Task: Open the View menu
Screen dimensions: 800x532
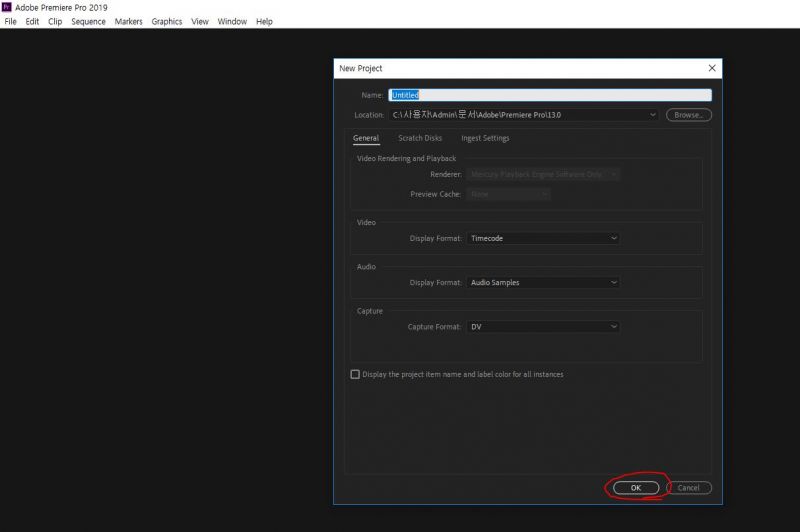Action: pos(200,21)
